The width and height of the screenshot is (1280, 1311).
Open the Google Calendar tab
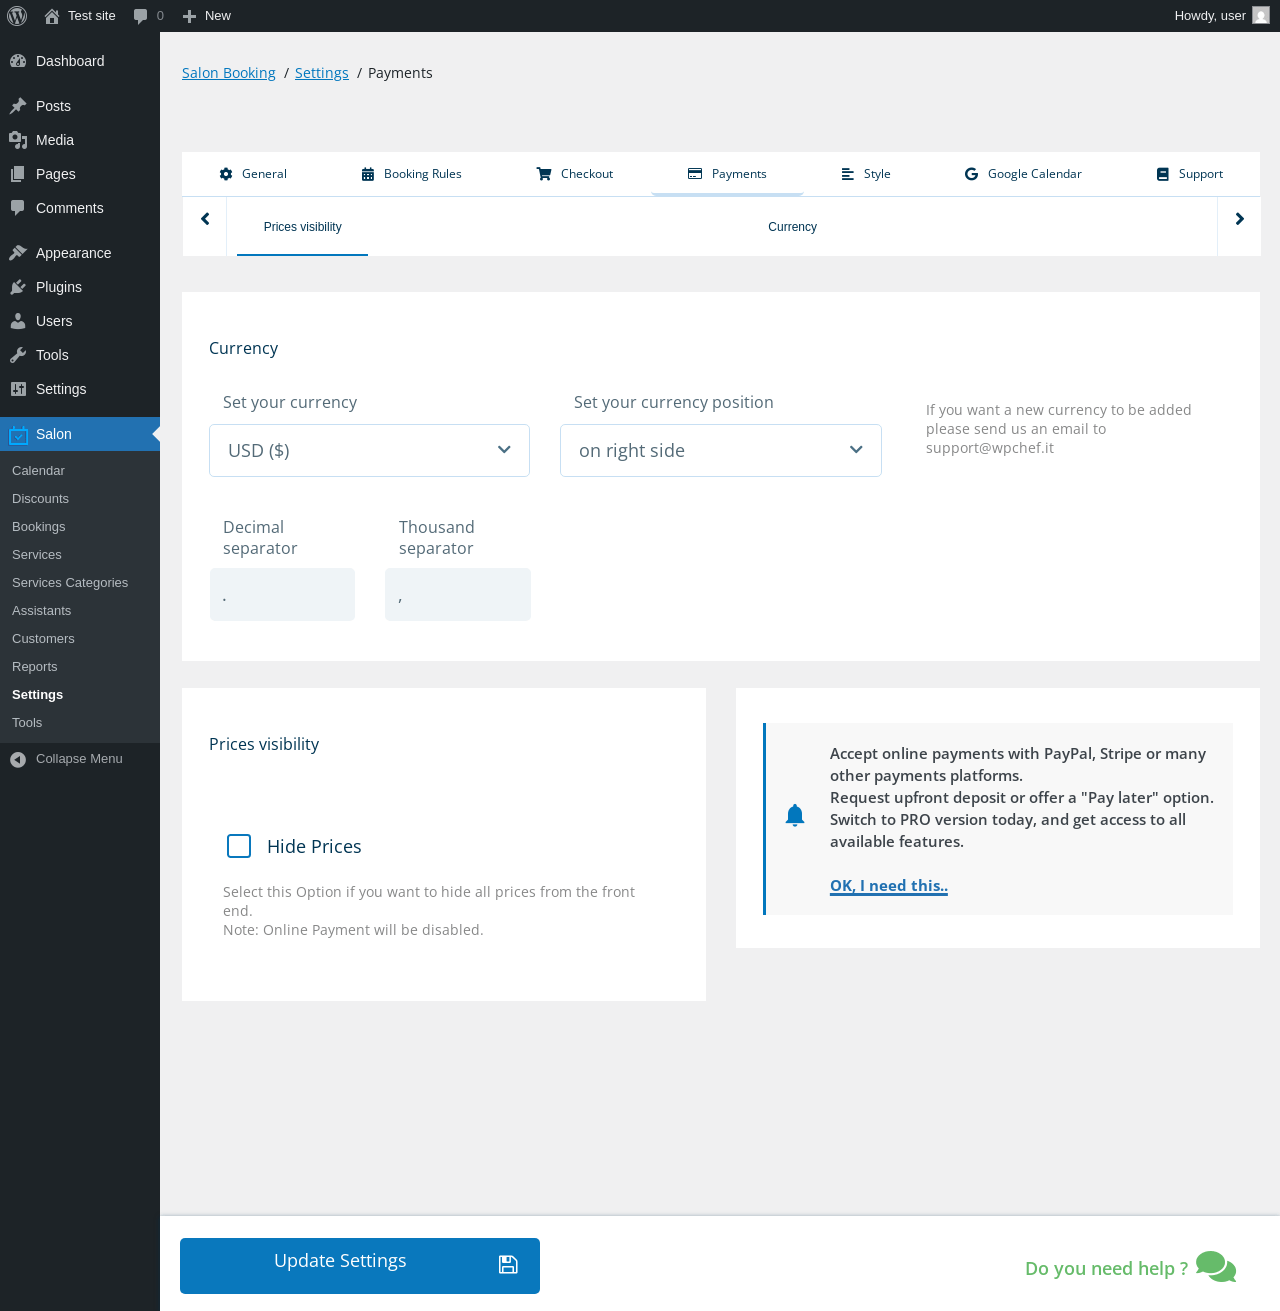[1023, 174]
